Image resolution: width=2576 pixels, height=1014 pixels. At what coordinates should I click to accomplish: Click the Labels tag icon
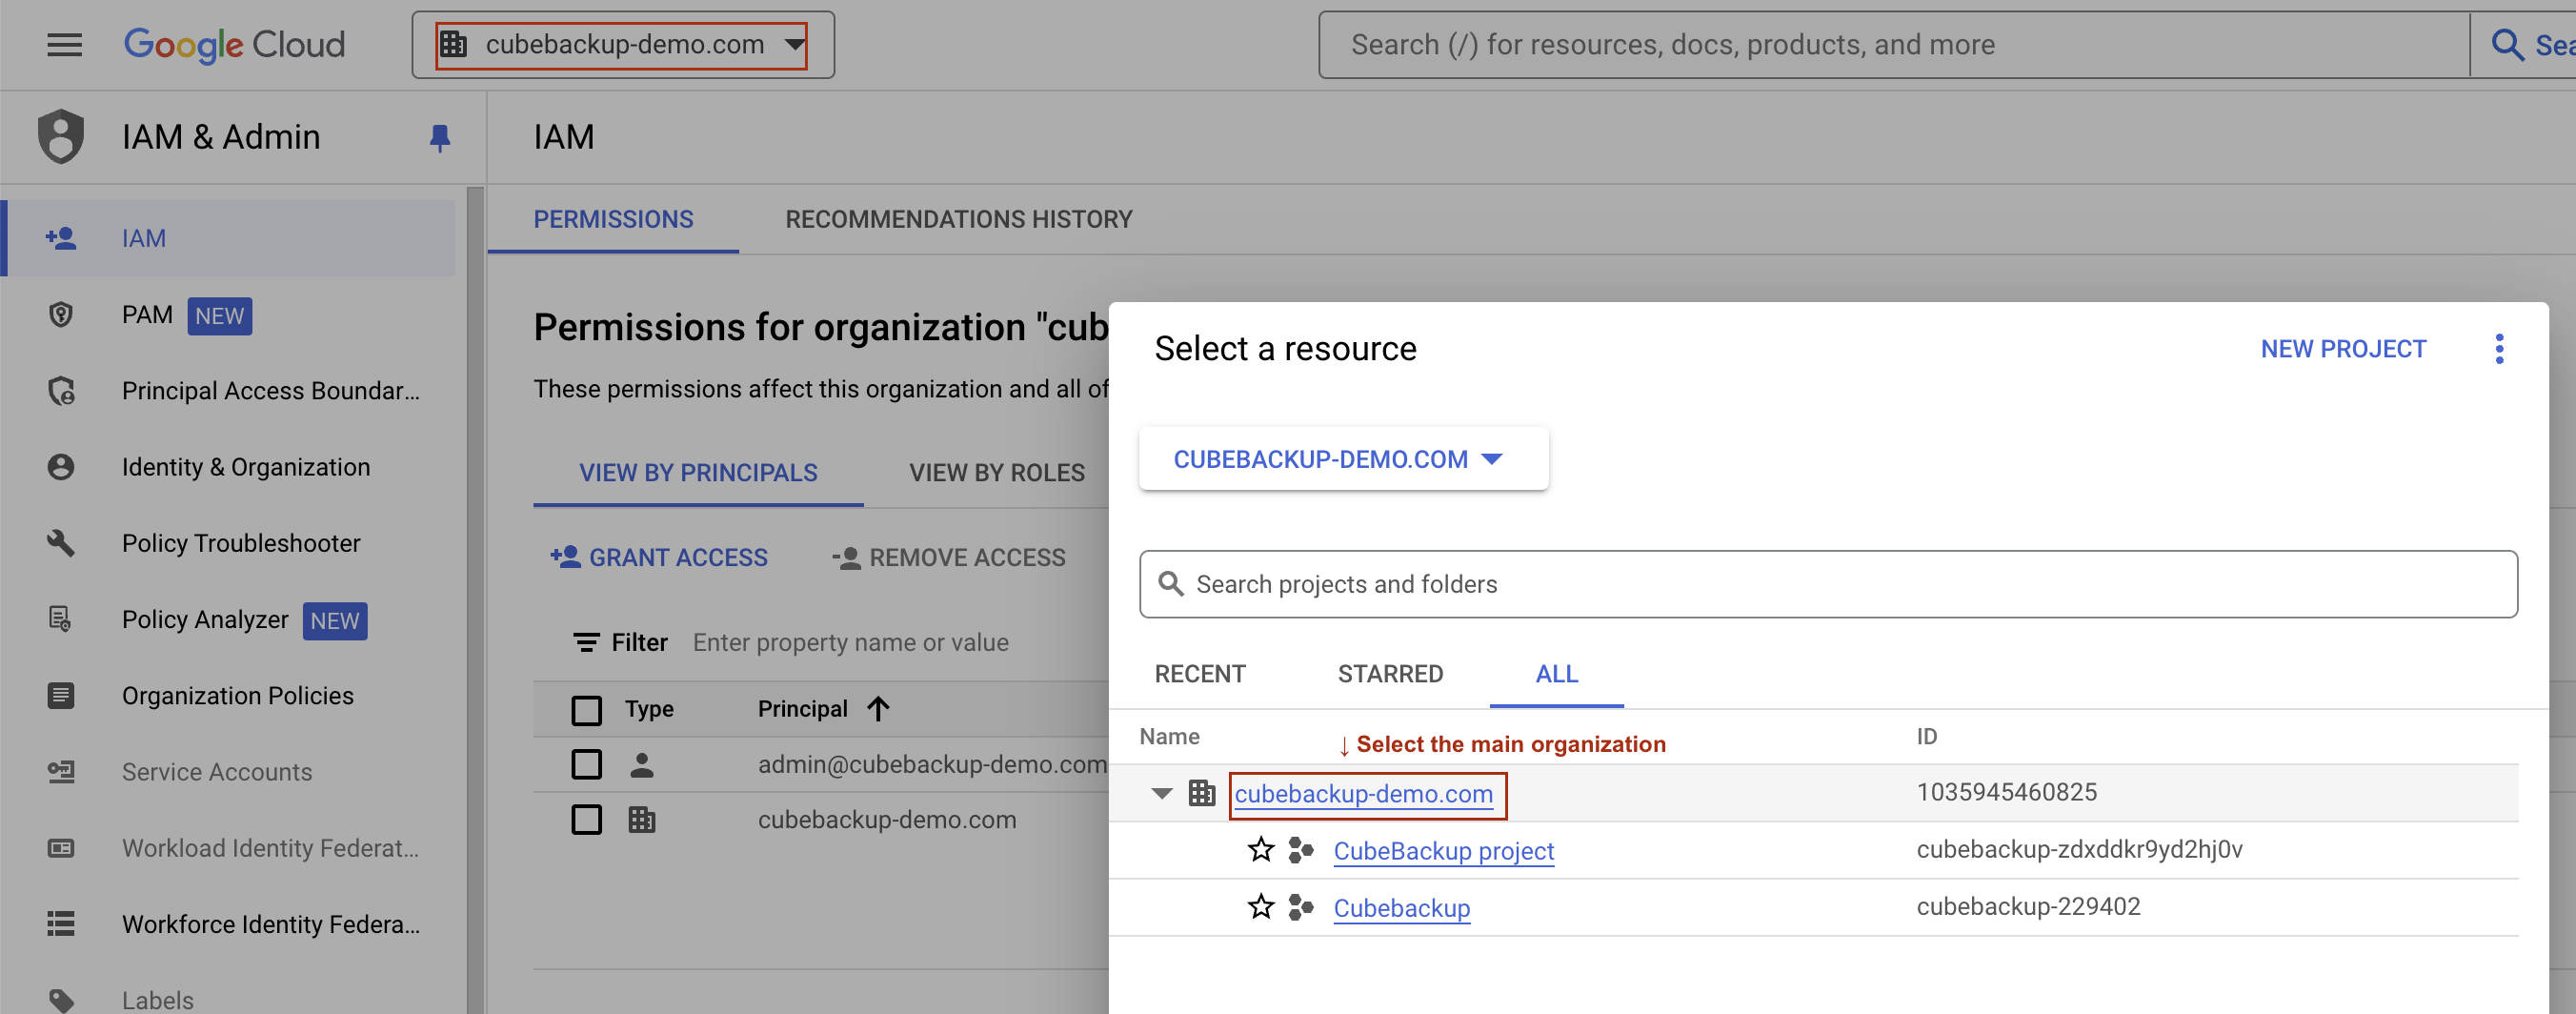point(61,1000)
